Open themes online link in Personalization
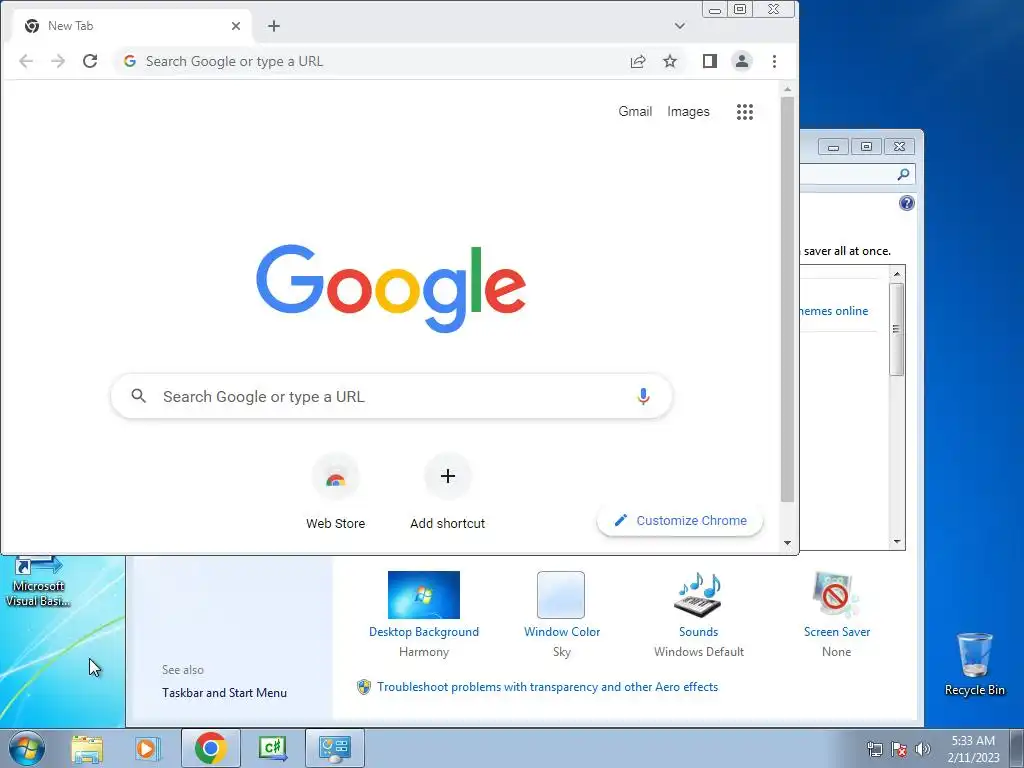Image resolution: width=1024 pixels, height=768 pixels. (x=834, y=311)
